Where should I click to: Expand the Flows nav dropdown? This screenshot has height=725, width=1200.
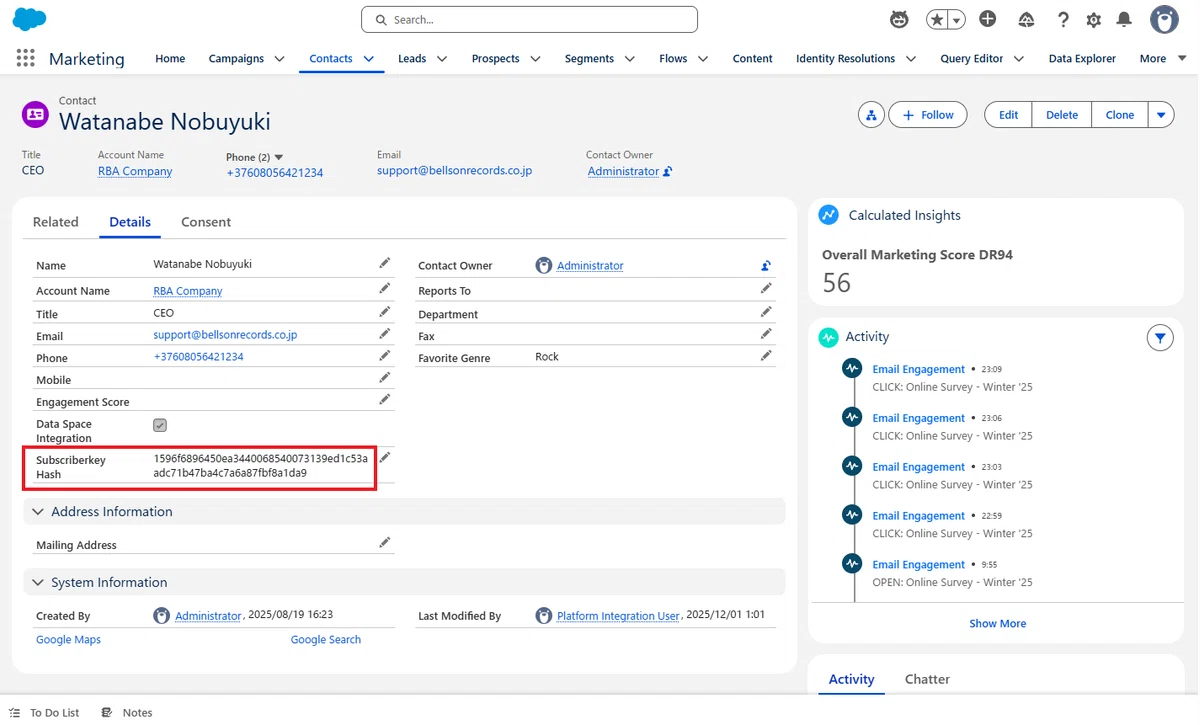pos(703,59)
